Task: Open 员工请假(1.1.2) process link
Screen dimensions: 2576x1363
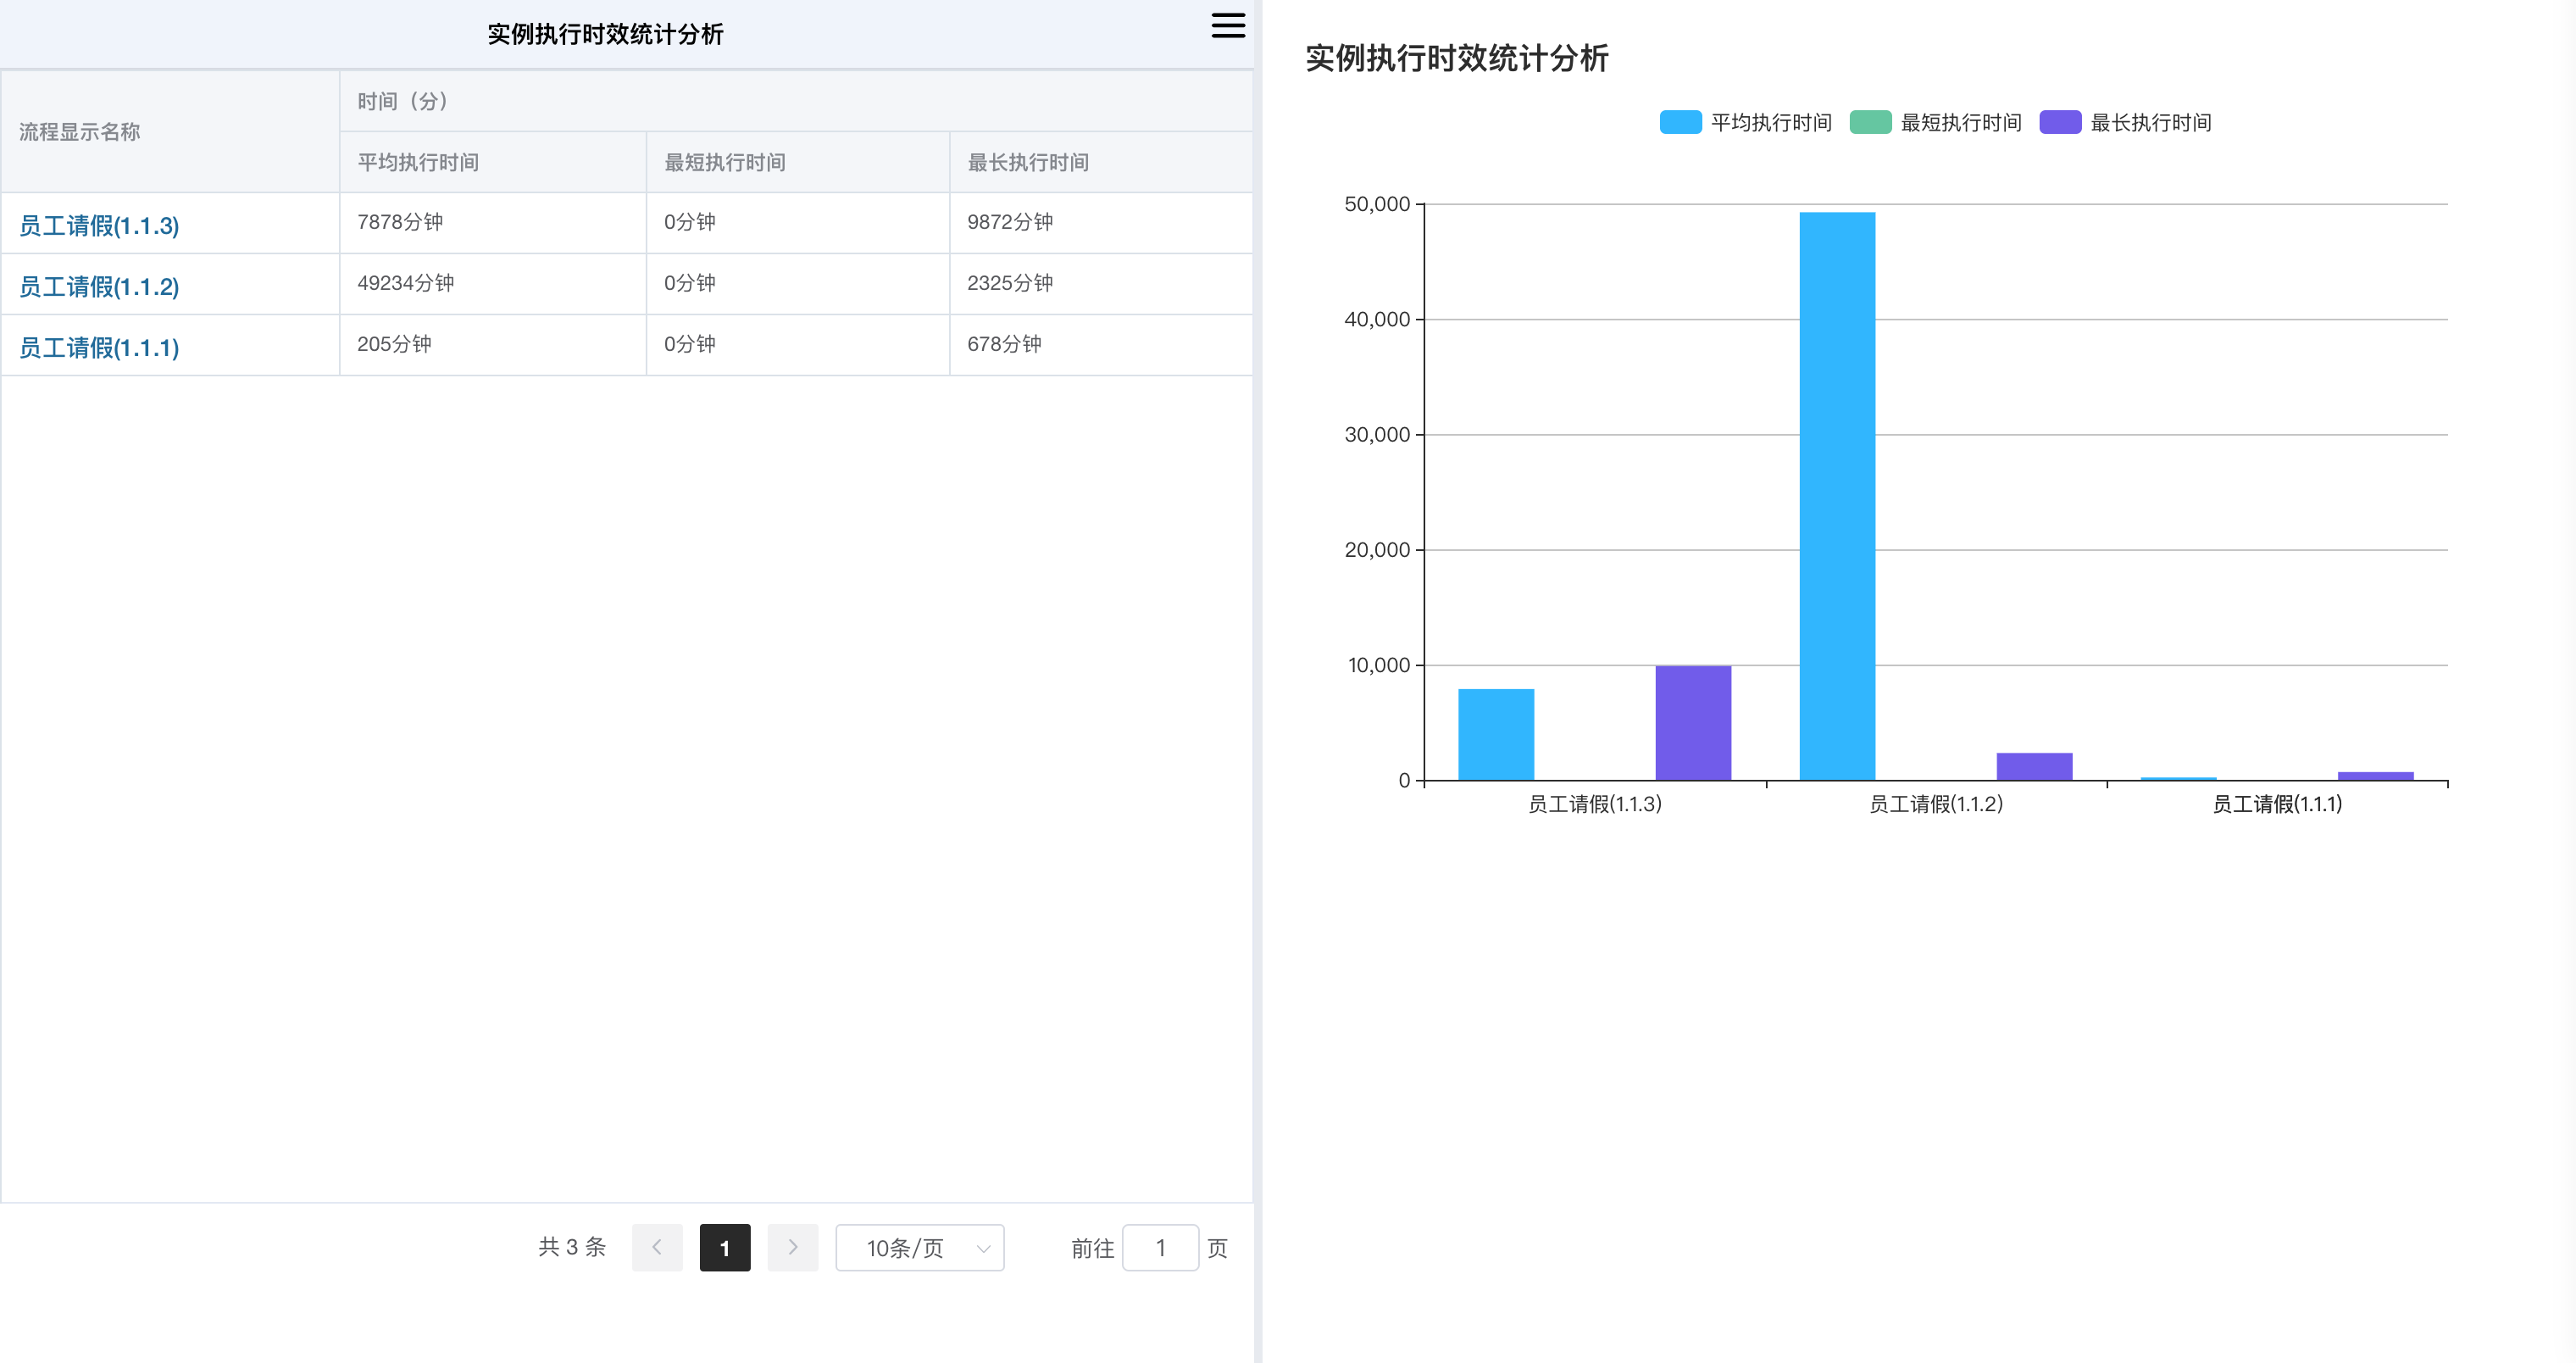Action: tap(99, 287)
